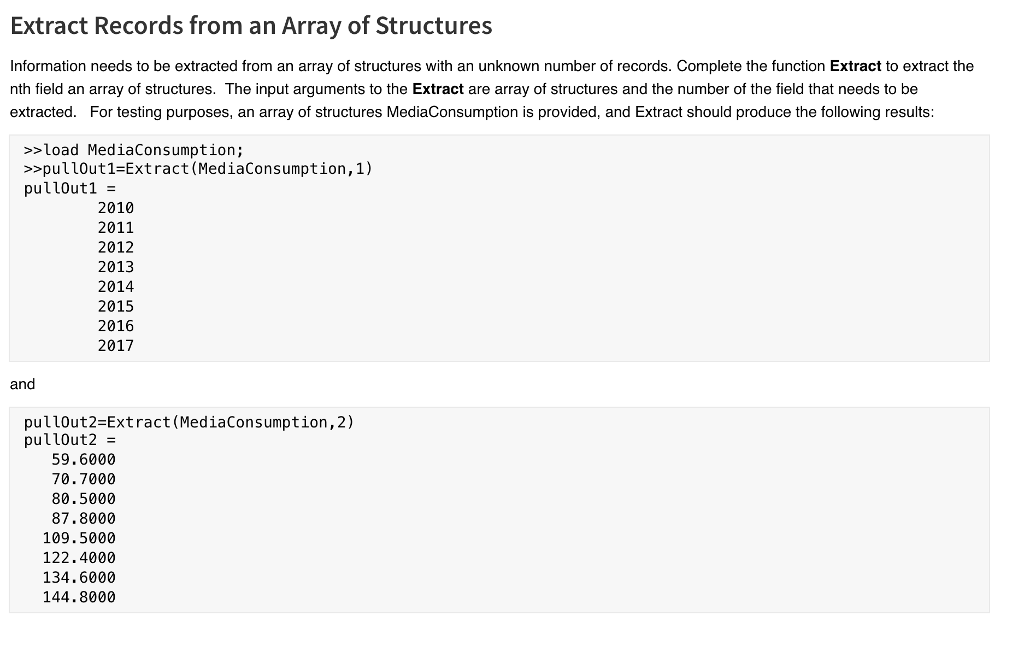1024x645 pixels.
Task: Click the '>>load MediaConsumption;' code line
Action: tap(133, 150)
